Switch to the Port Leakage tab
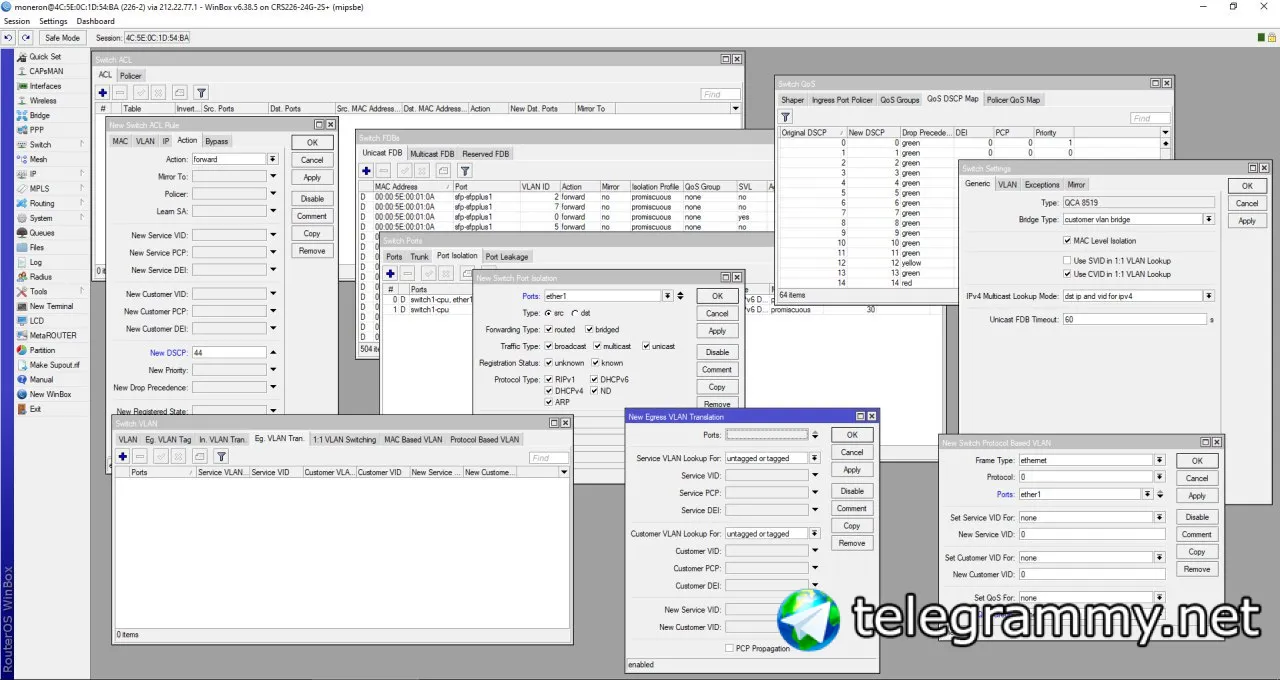Image resolution: width=1280 pixels, height=680 pixels. (x=507, y=257)
